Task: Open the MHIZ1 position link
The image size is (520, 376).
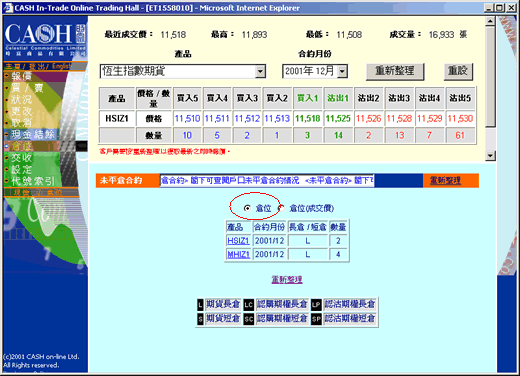Action: pos(238,254)
